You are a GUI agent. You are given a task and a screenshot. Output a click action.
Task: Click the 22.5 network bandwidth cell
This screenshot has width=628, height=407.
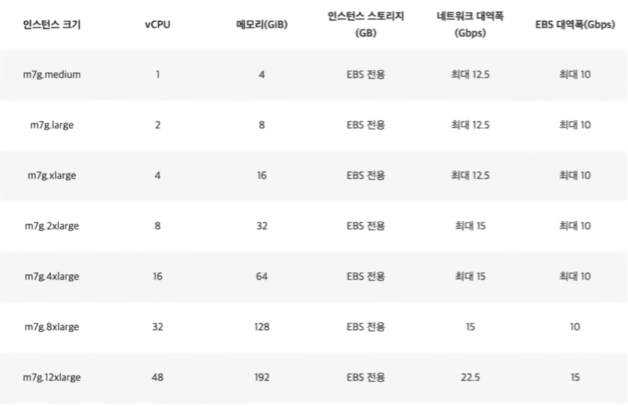(x=470, y=377)
